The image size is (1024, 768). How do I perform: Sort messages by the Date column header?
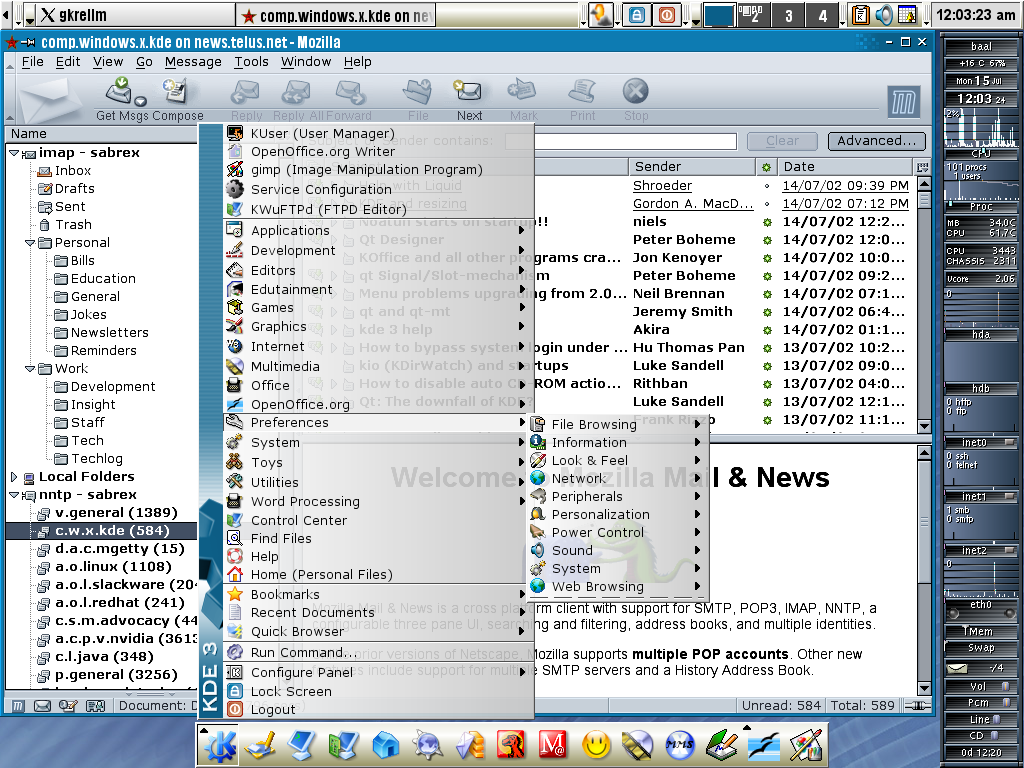click(x=846, y=167)
